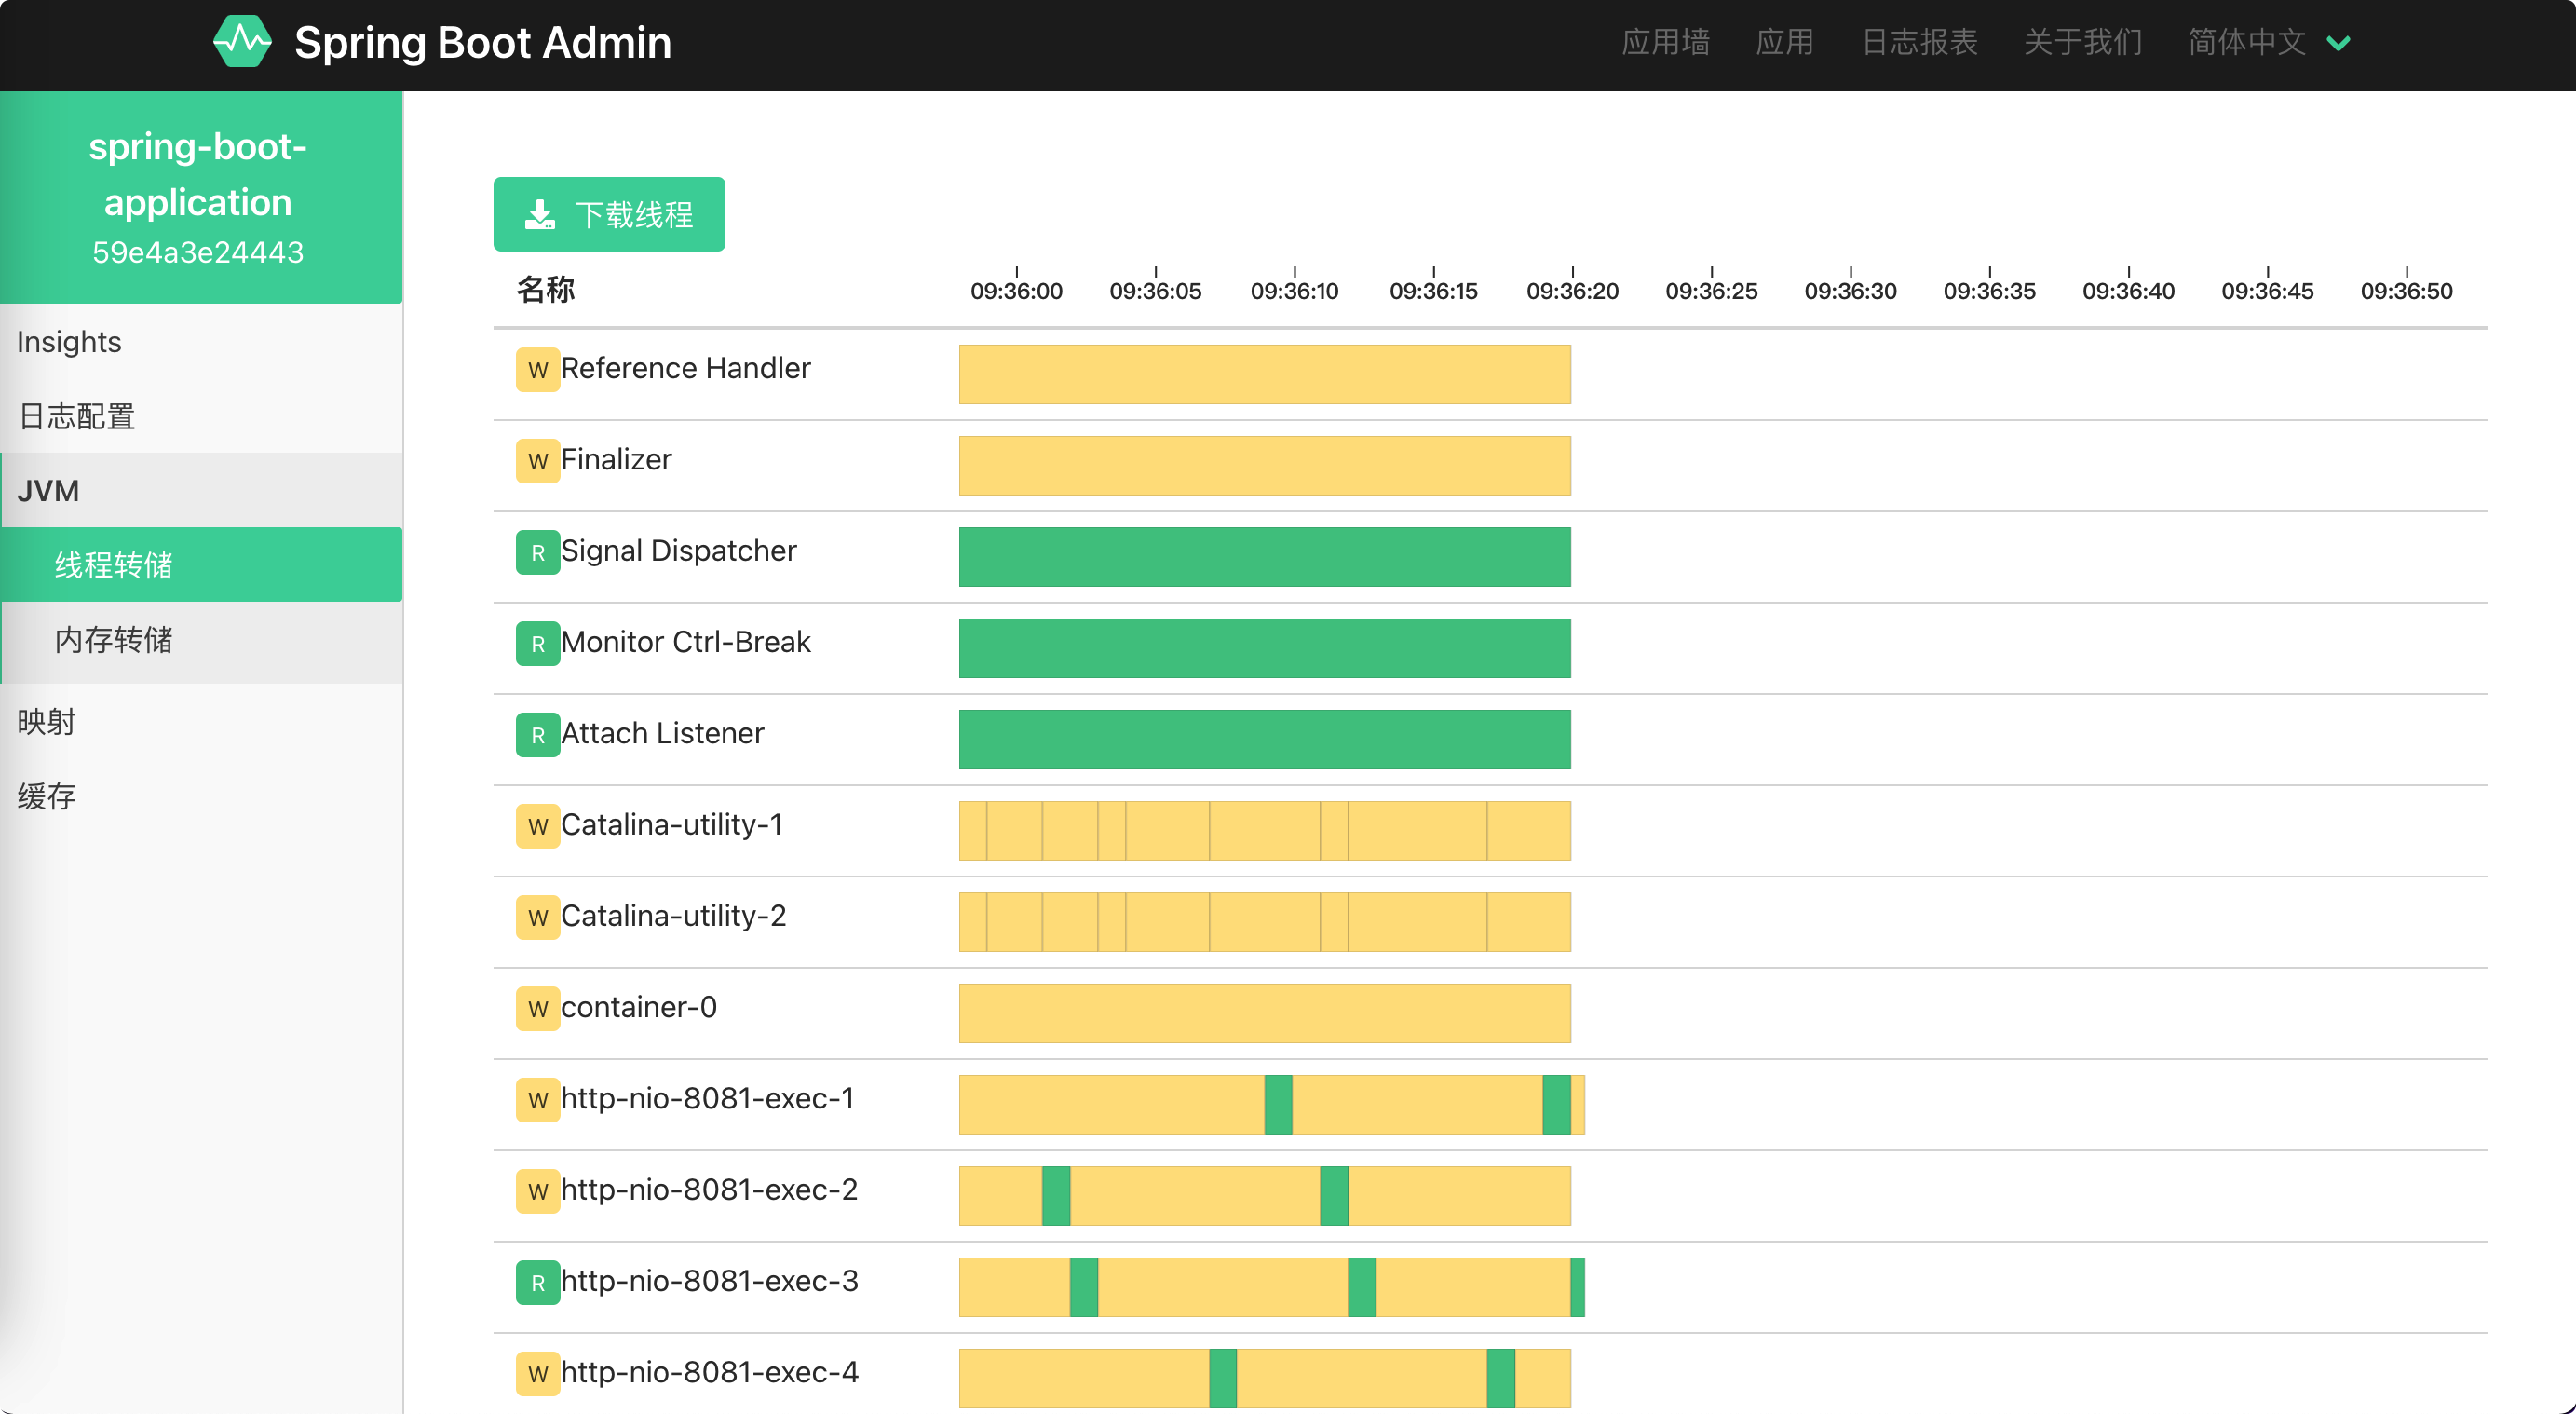Click the W state badge for Catalina-utility-2
This screenshot has height=1414, width=2576.
[x=538, y=917]
